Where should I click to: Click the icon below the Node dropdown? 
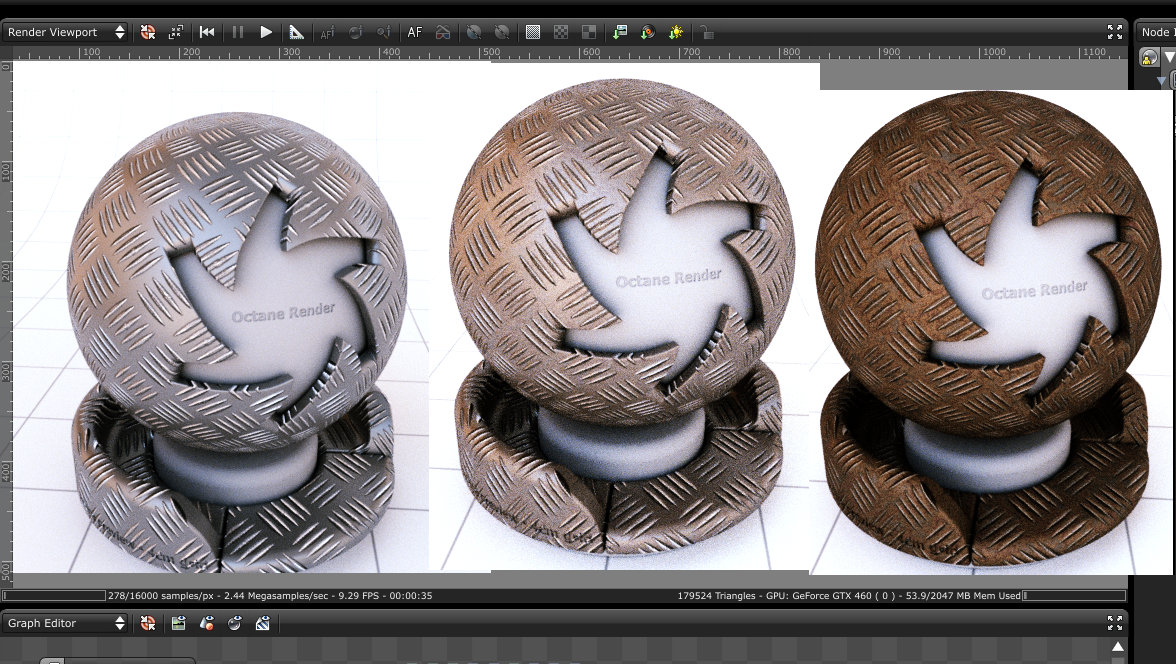[1148, 58]
